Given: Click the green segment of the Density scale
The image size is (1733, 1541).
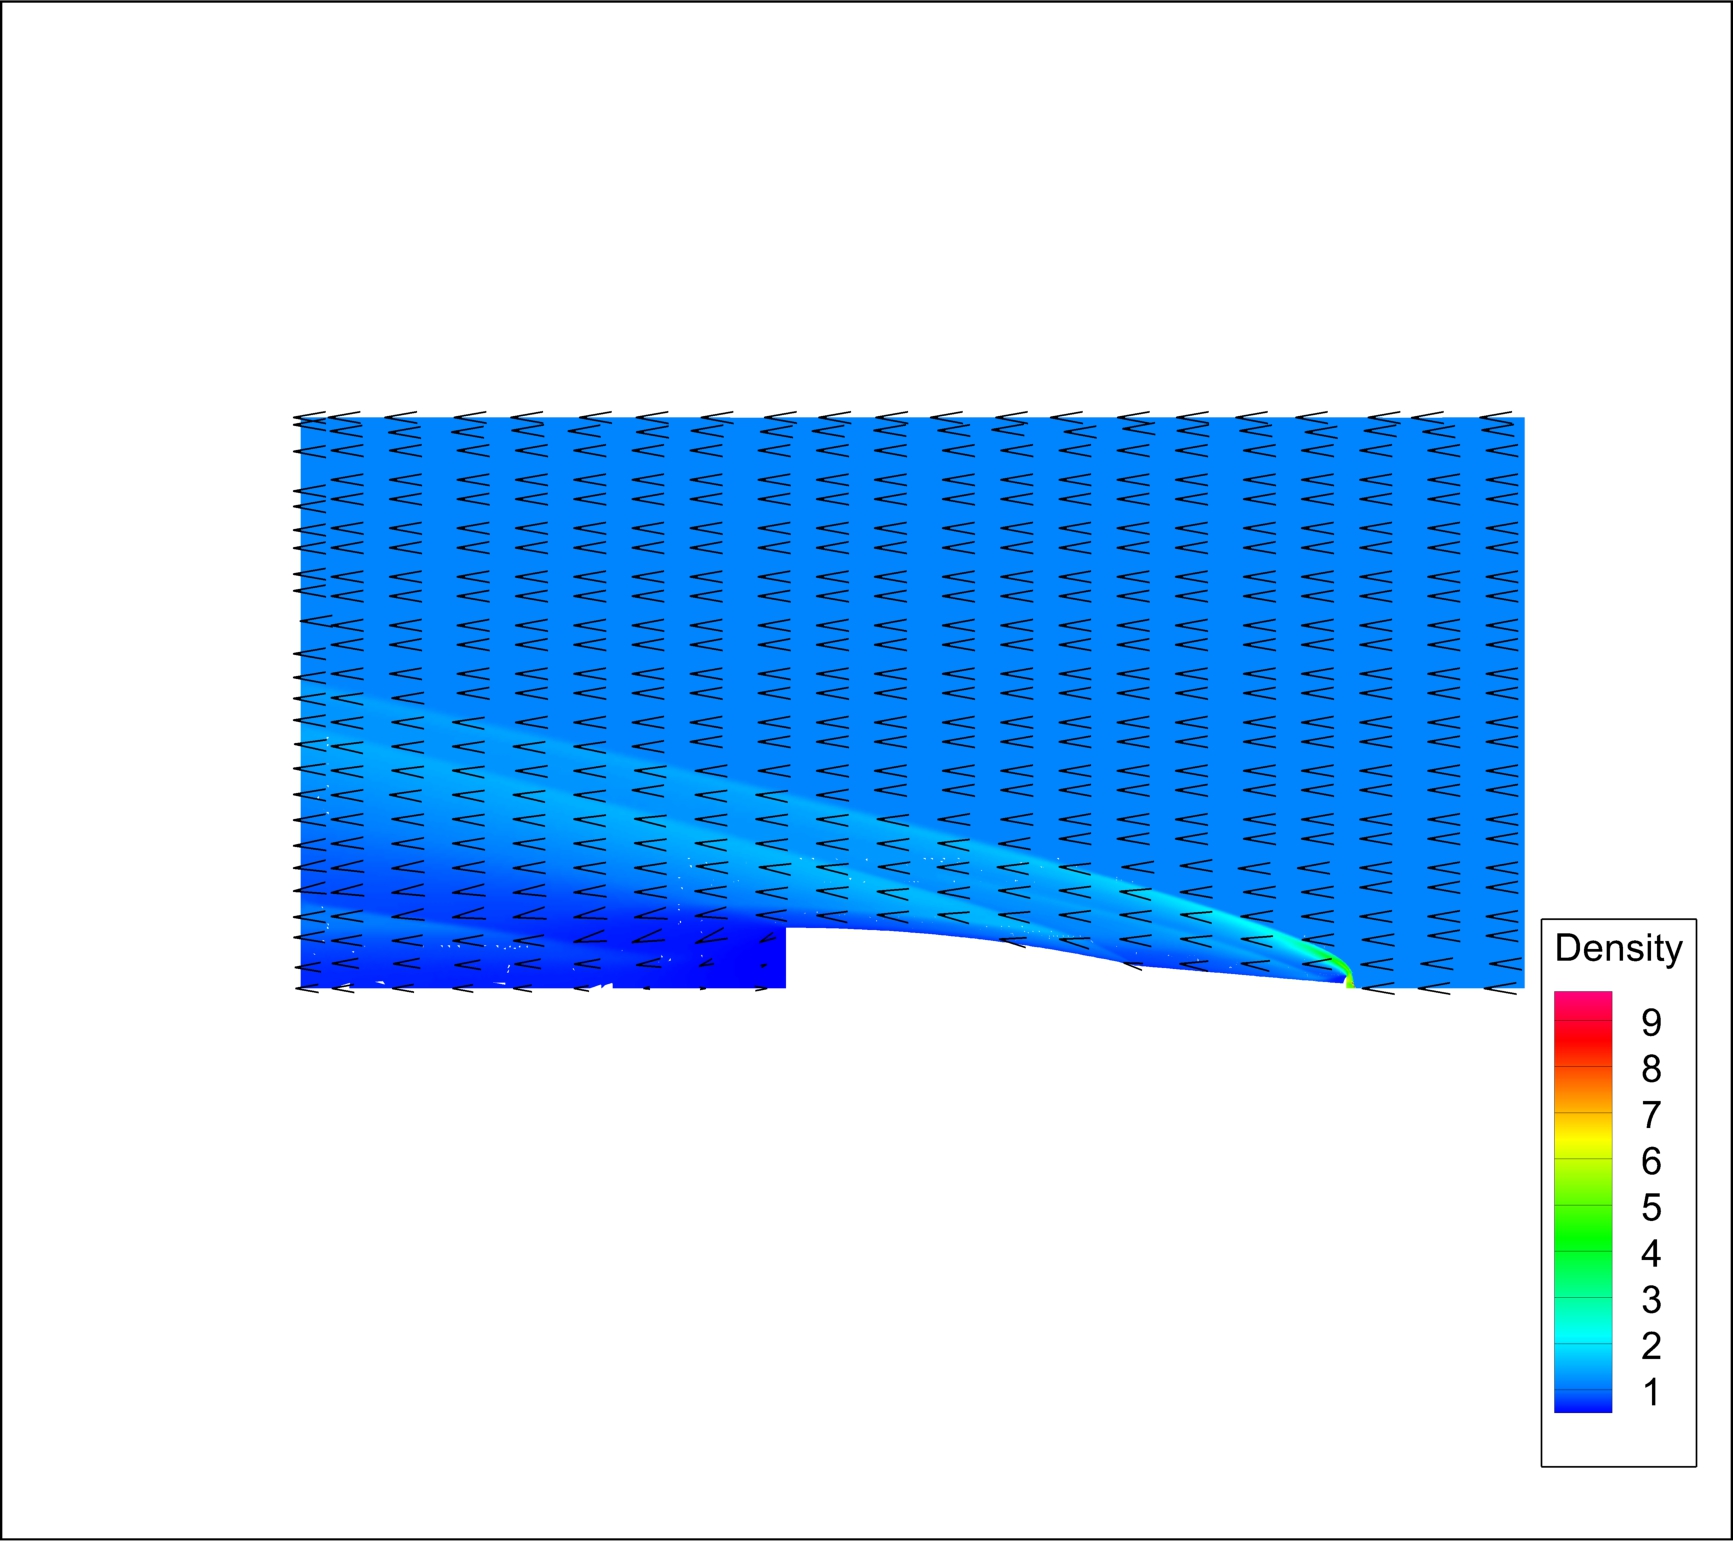Looking at the screenshot, I should (1583, 1229).
